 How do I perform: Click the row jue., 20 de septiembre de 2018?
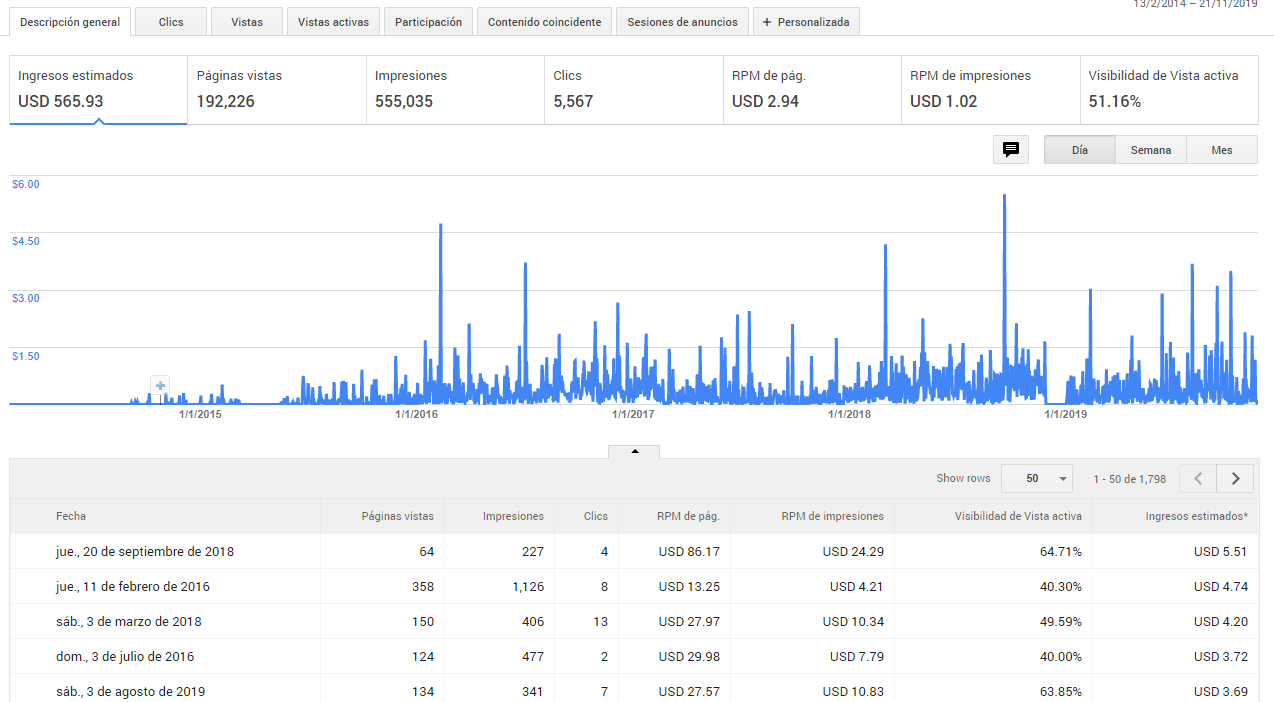634,551
